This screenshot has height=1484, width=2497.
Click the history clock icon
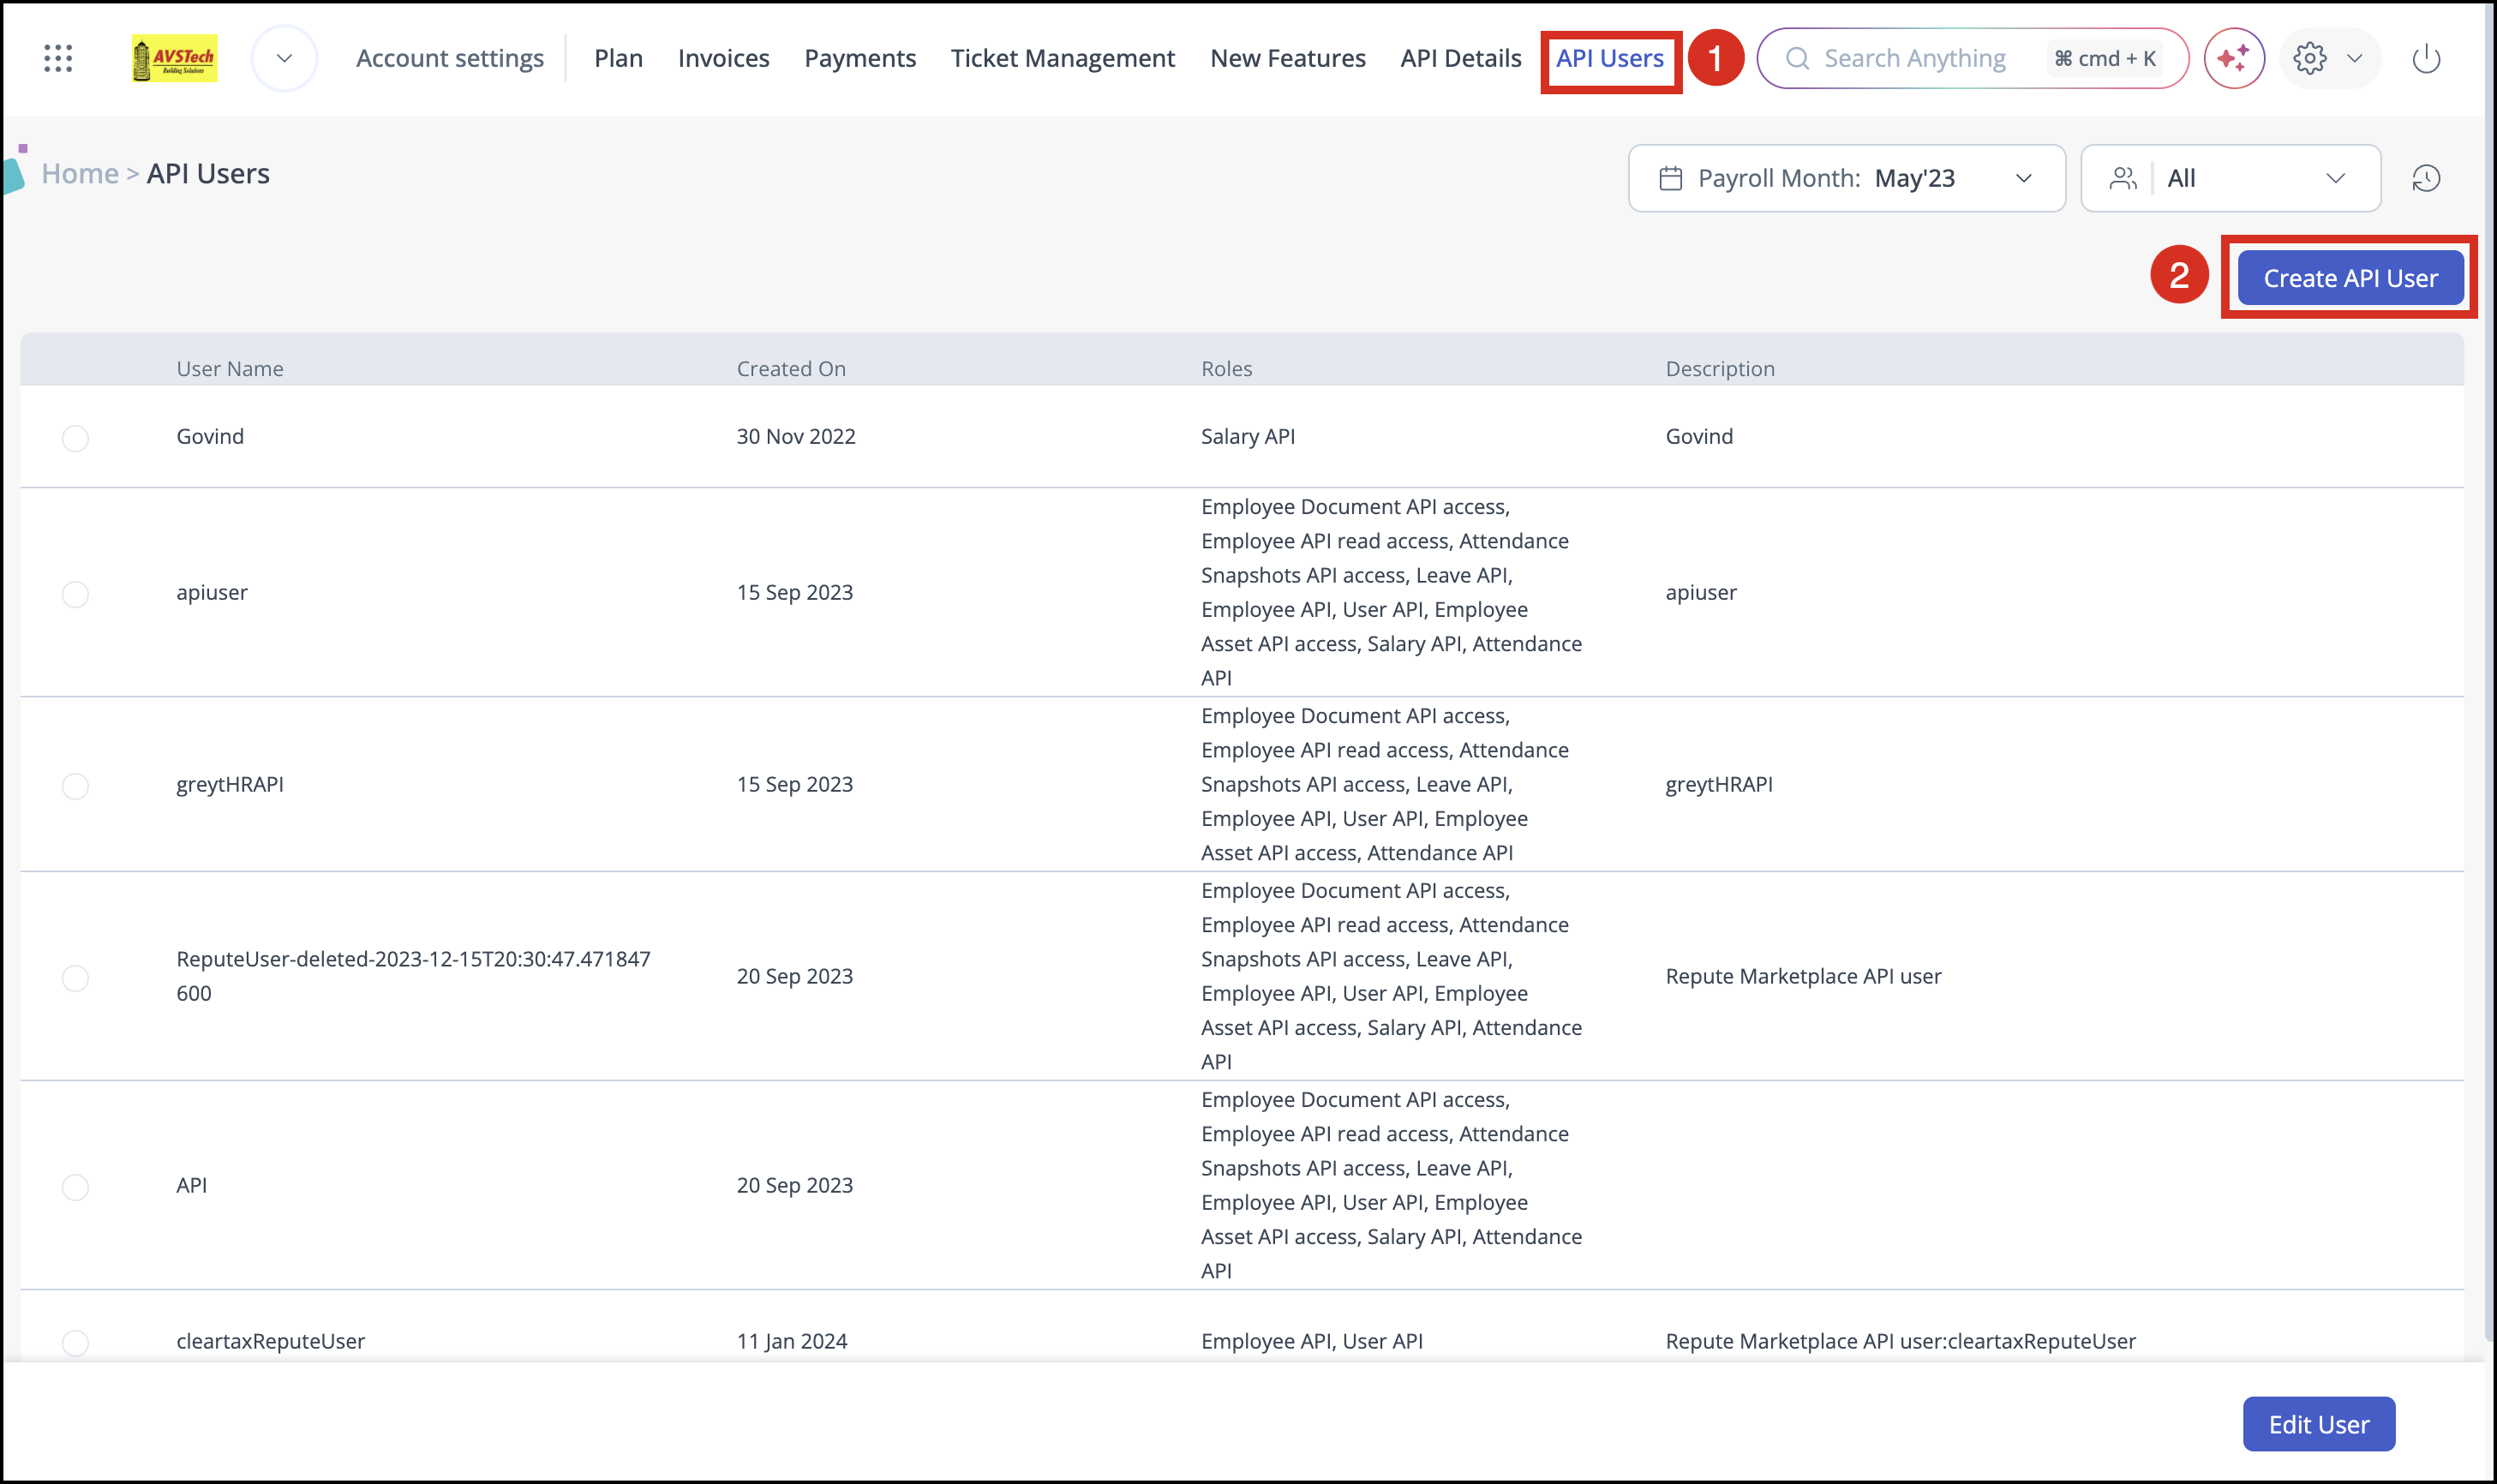tap(2426, 179)
